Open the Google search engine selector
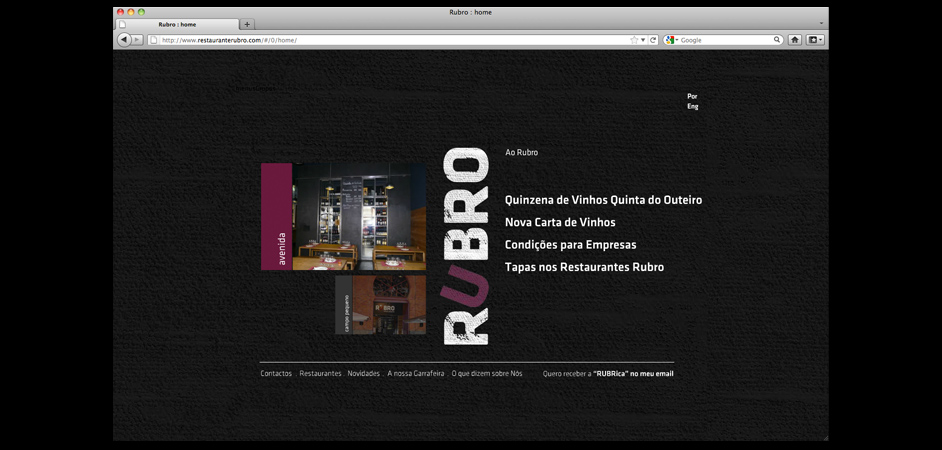The image size is (942, 450). tap(671, 40)
